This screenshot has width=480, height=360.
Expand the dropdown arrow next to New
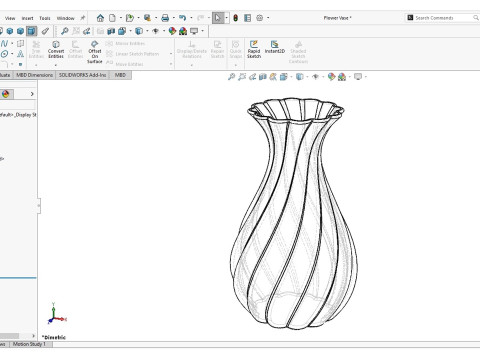pyautogui.click(x=121, y=18)
